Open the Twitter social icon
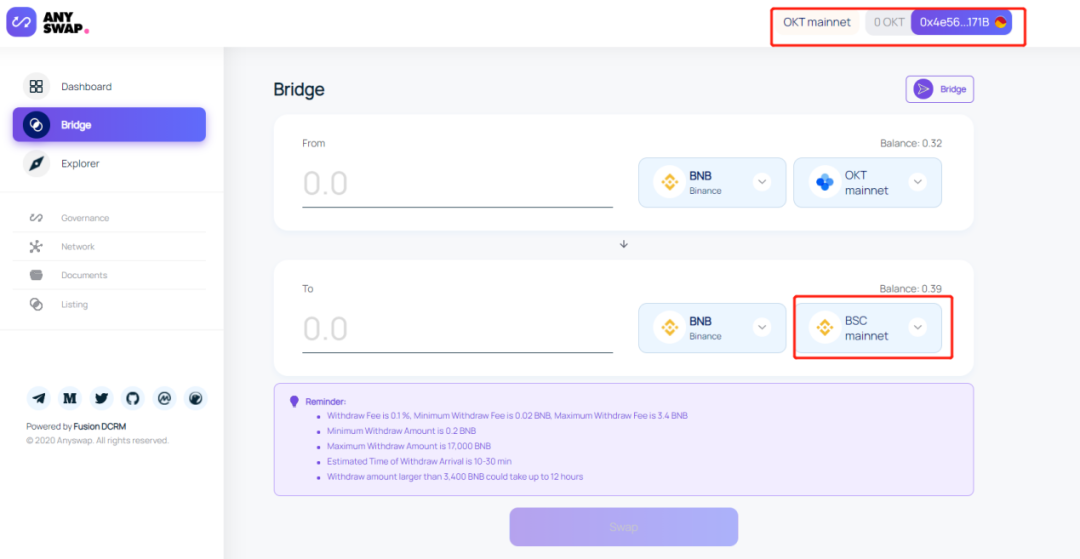This screenshot has width=1080, height=559. pyautogui.click(x=101, y=398)
